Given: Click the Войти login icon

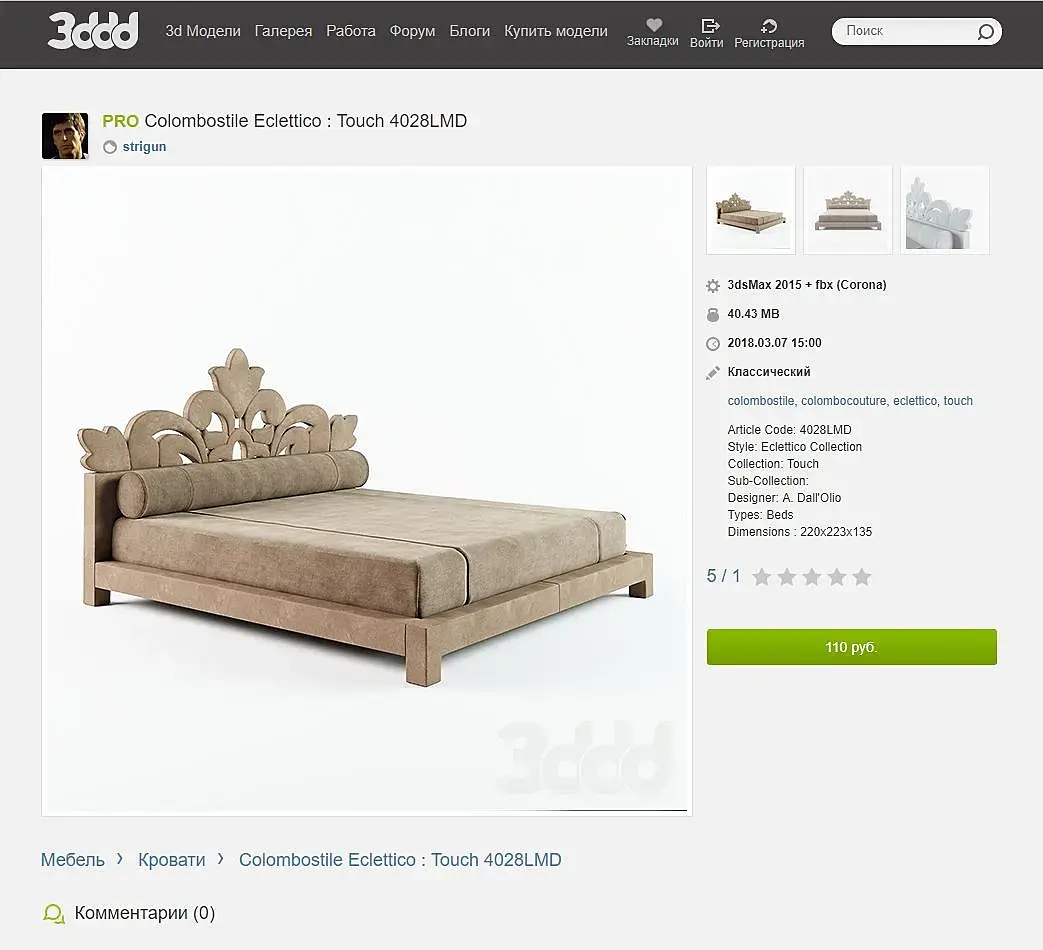Looking at the screenshot, I should 710,25.
